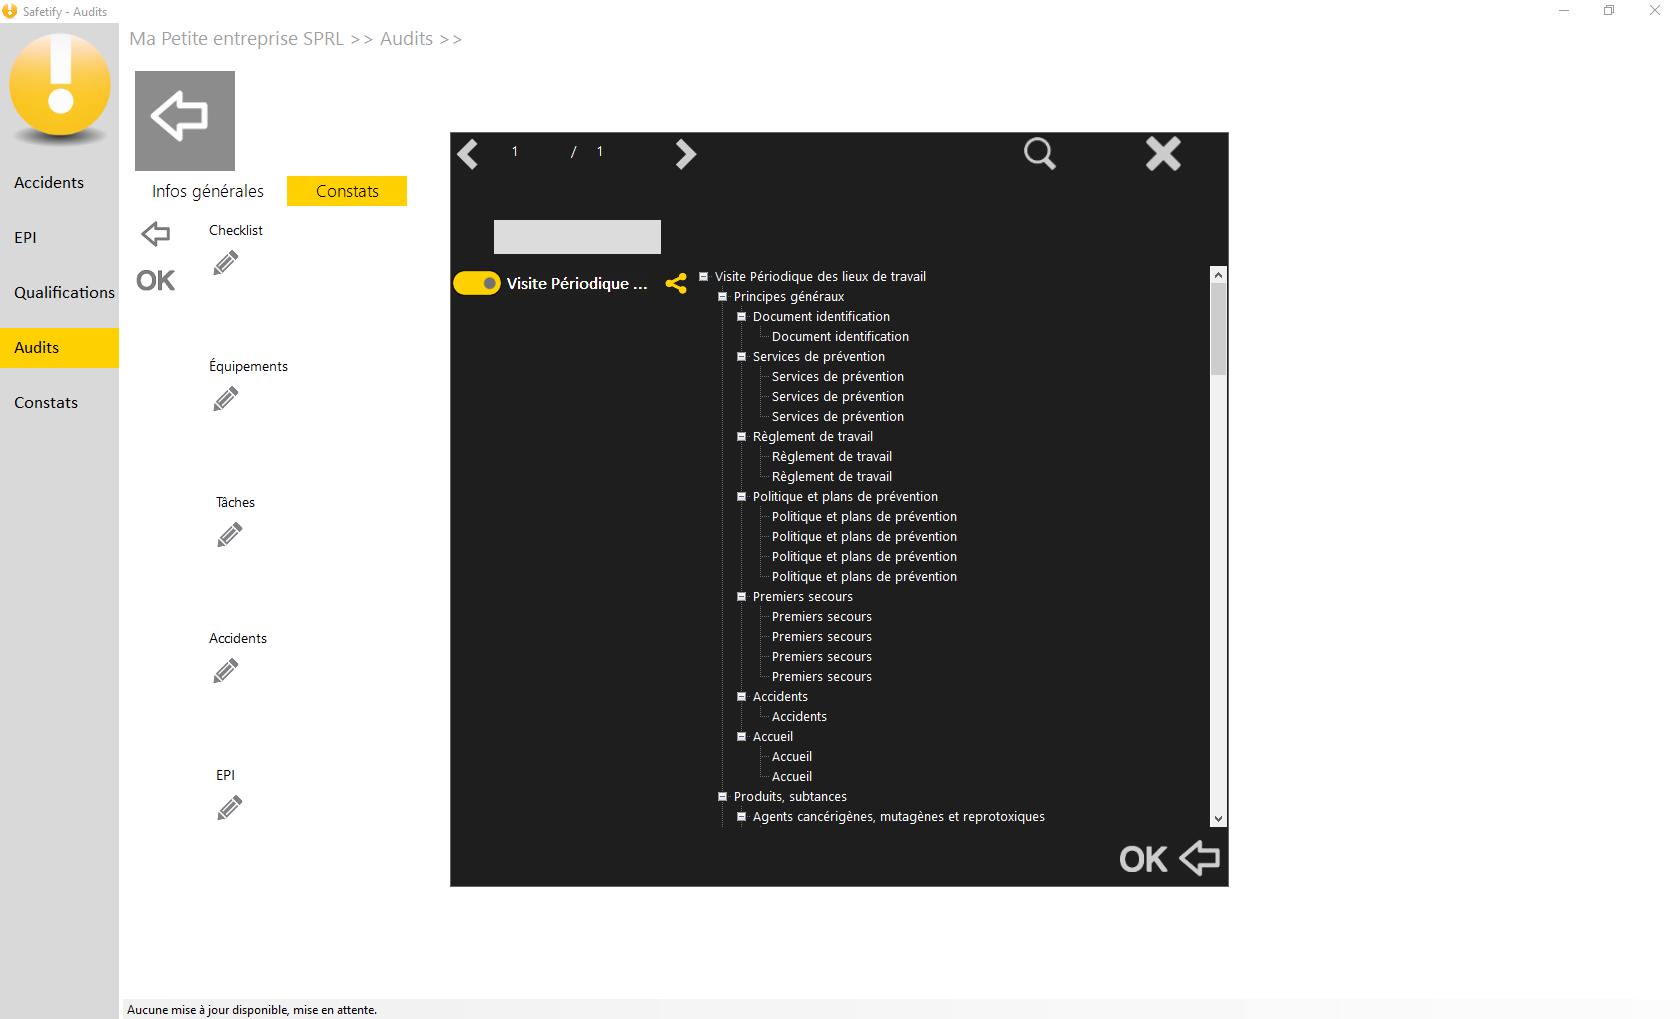Click the tree scrollbar down arrow
Image resolution: width=1680 pixels, height=1019 pixels.
[1218, 818]
